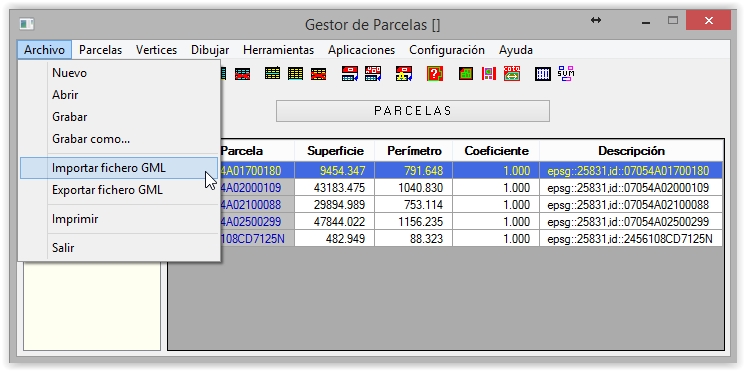Select Exportar fichero GML menu entry
This screenshot has width=745, height=371.
click(x=107, y=190)
